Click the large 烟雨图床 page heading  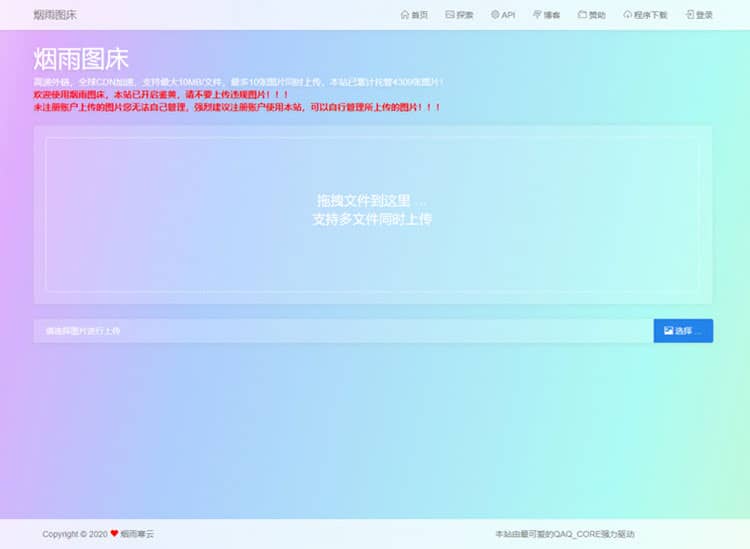pos(81,59)
